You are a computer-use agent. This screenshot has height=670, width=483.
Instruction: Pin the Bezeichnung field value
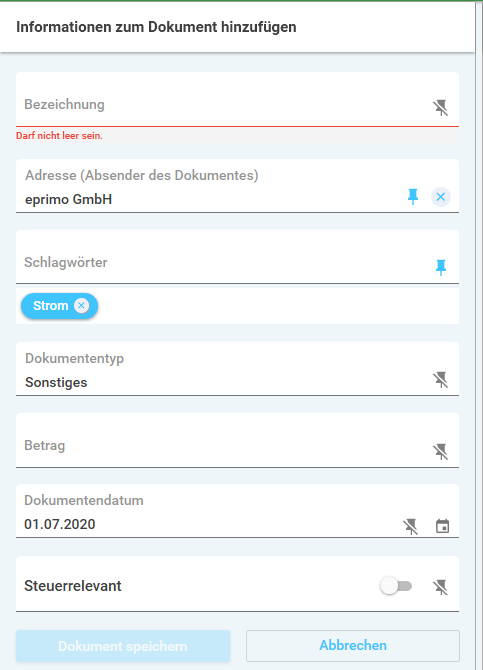coord(440,108)
